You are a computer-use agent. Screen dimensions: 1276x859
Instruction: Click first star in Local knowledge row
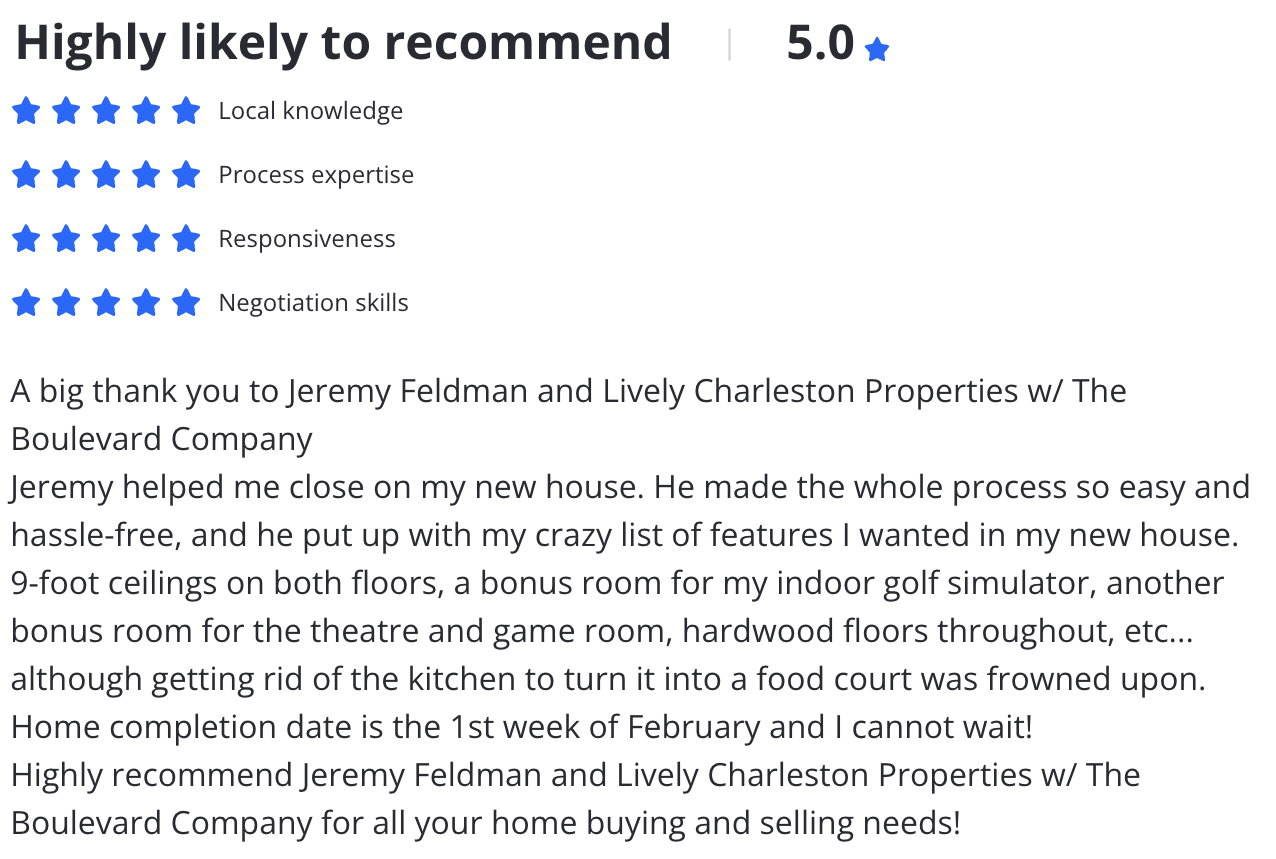tap(26, 111)
